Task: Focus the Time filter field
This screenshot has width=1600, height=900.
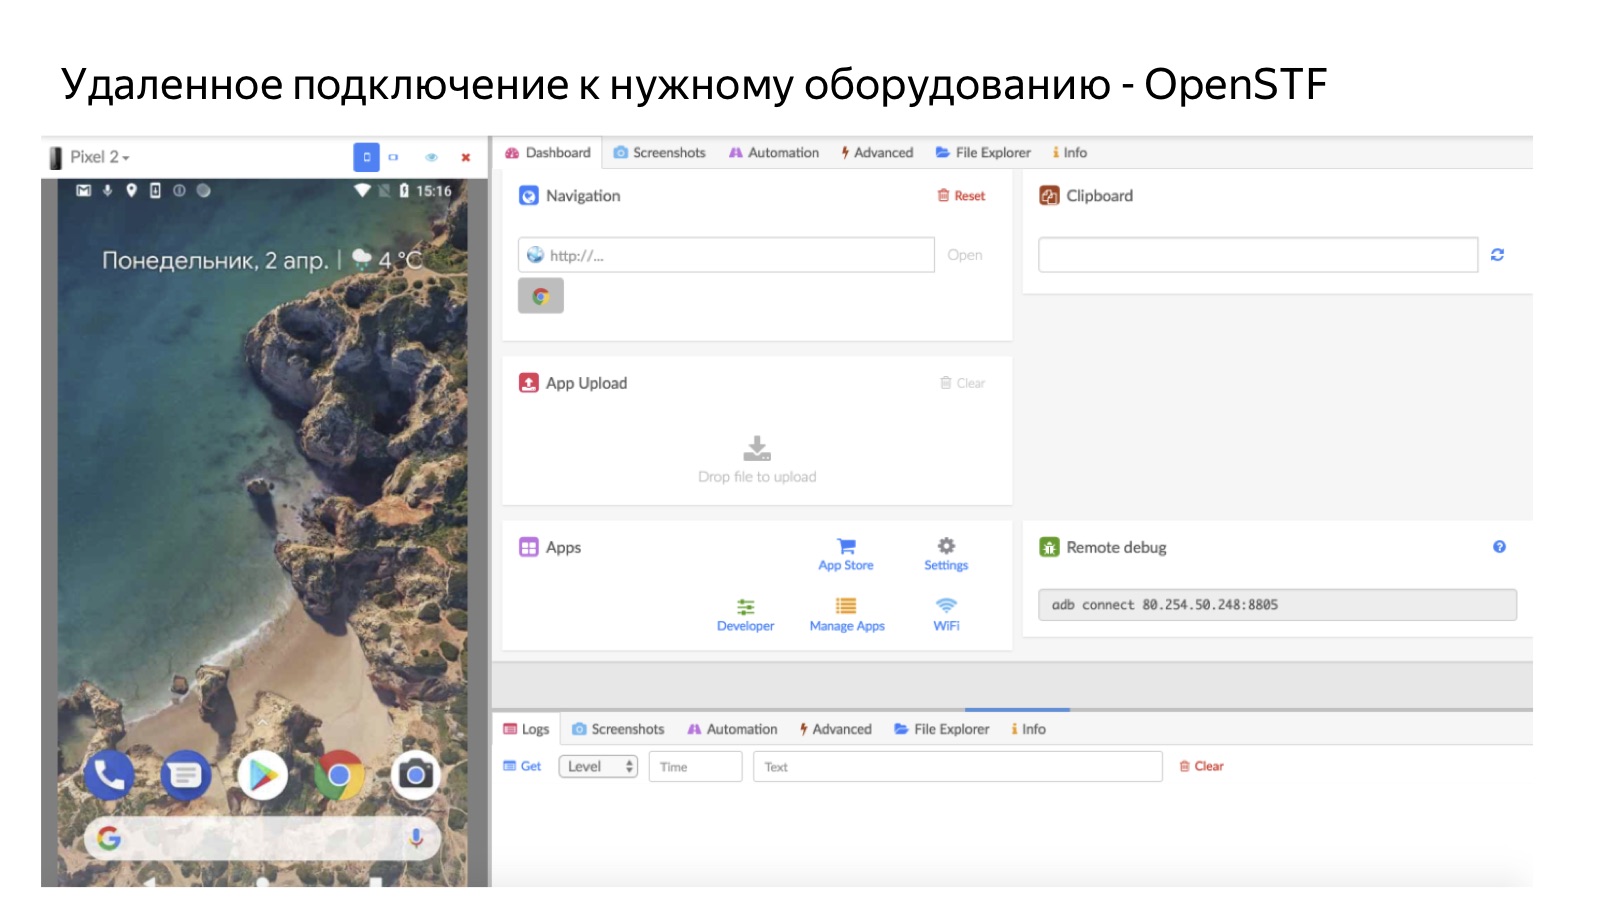Action: (x=695, y=767)
